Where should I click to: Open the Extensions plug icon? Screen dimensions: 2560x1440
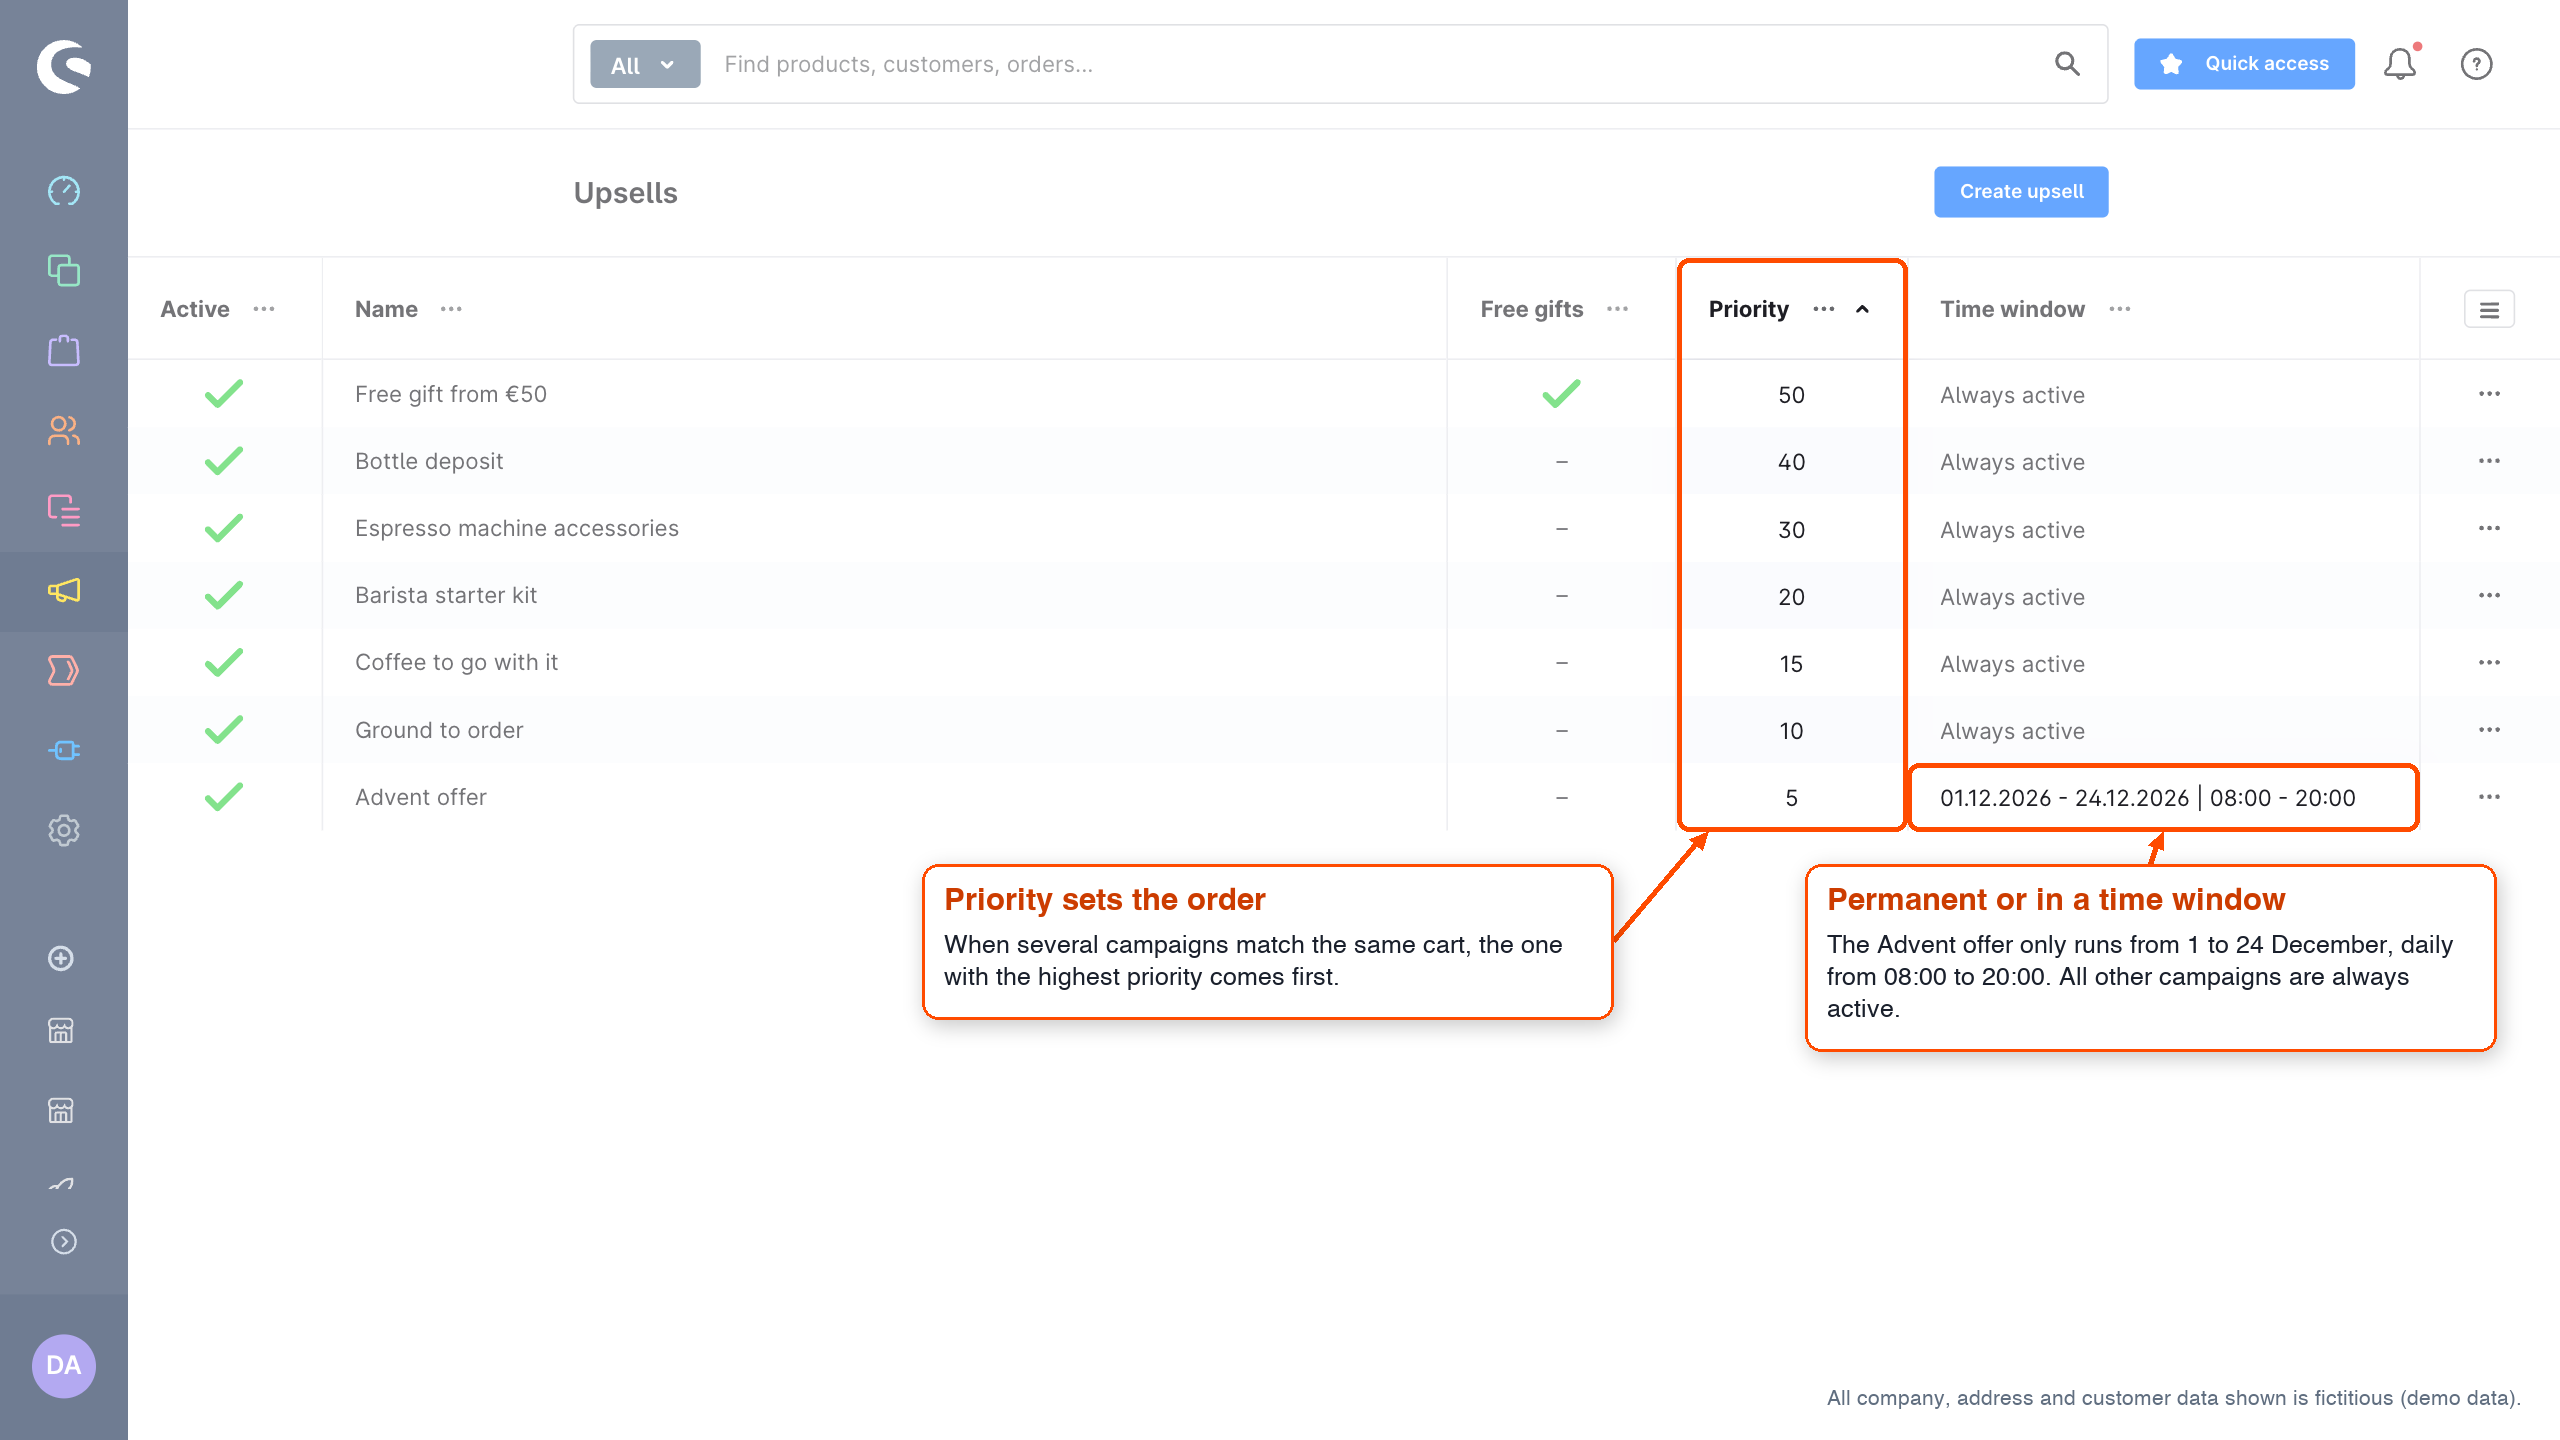coord(64,750)
